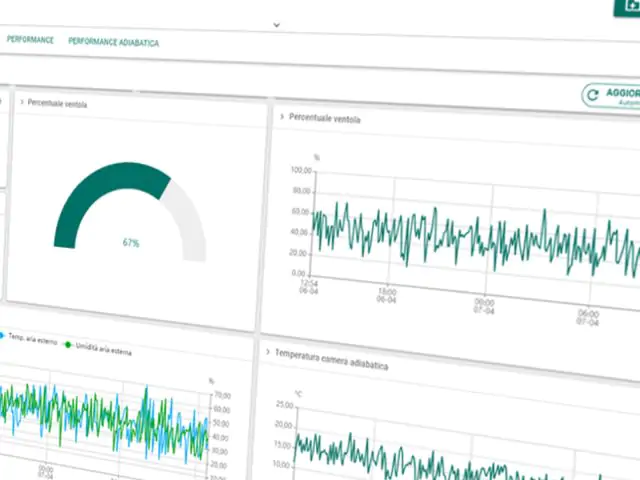640x480 pixels.
Task: Collapse the Percentuale ventola line chart chevron
Action: coord(281,117)
